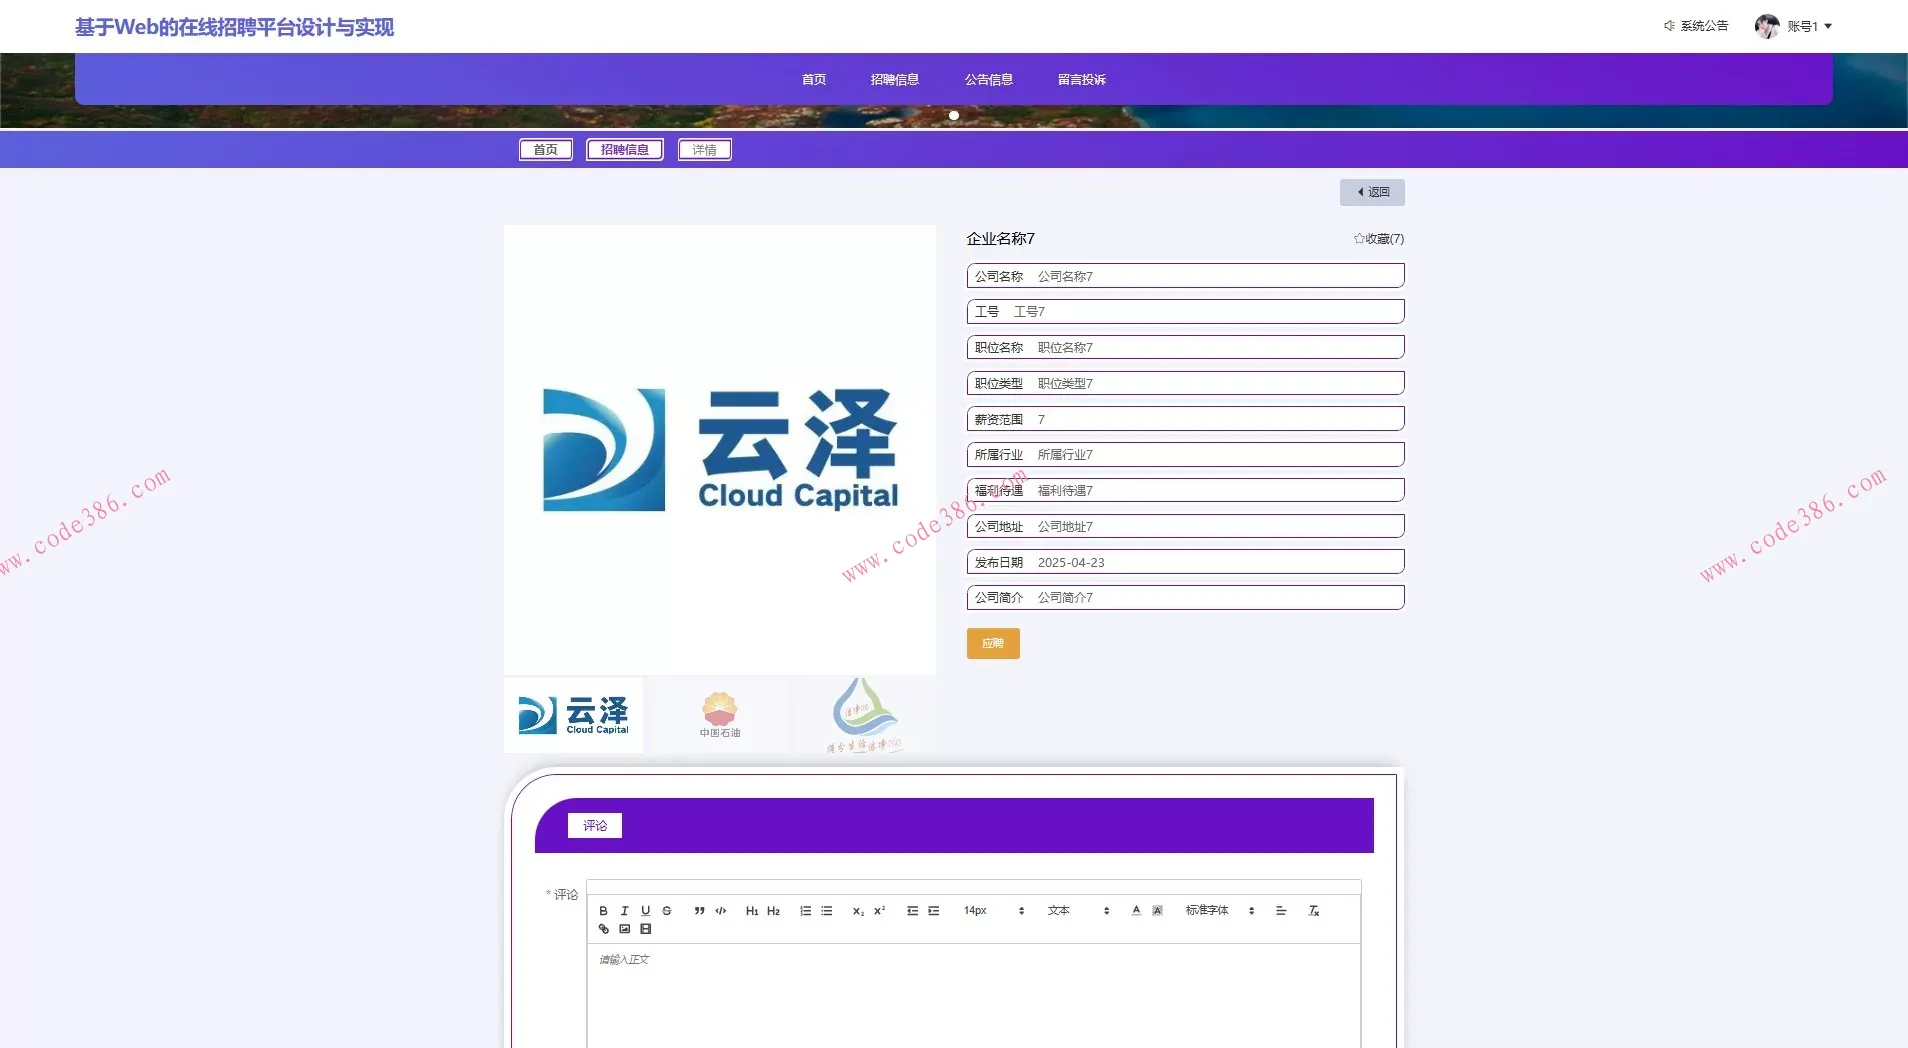
Task: Toggle bold formatting in the comment editor
Action: point(603,911)
